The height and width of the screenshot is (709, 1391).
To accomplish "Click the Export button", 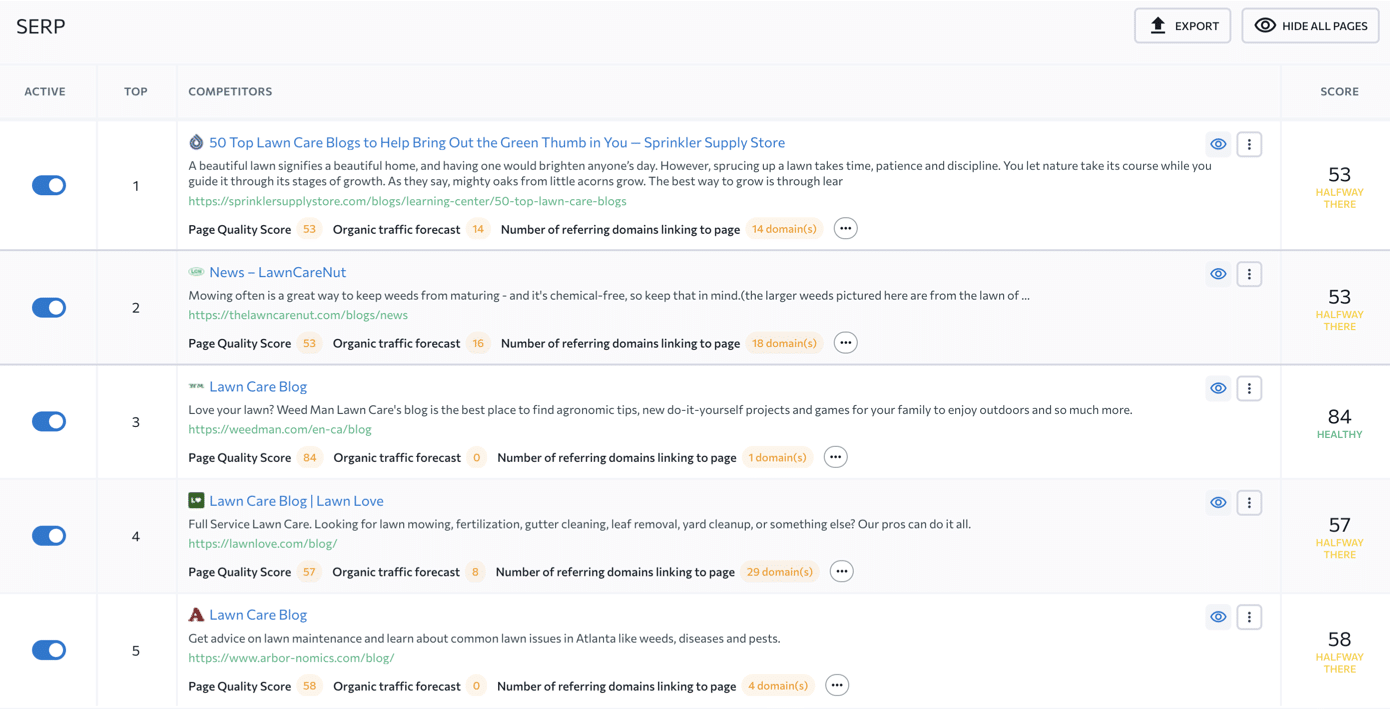I will 1182,26.
